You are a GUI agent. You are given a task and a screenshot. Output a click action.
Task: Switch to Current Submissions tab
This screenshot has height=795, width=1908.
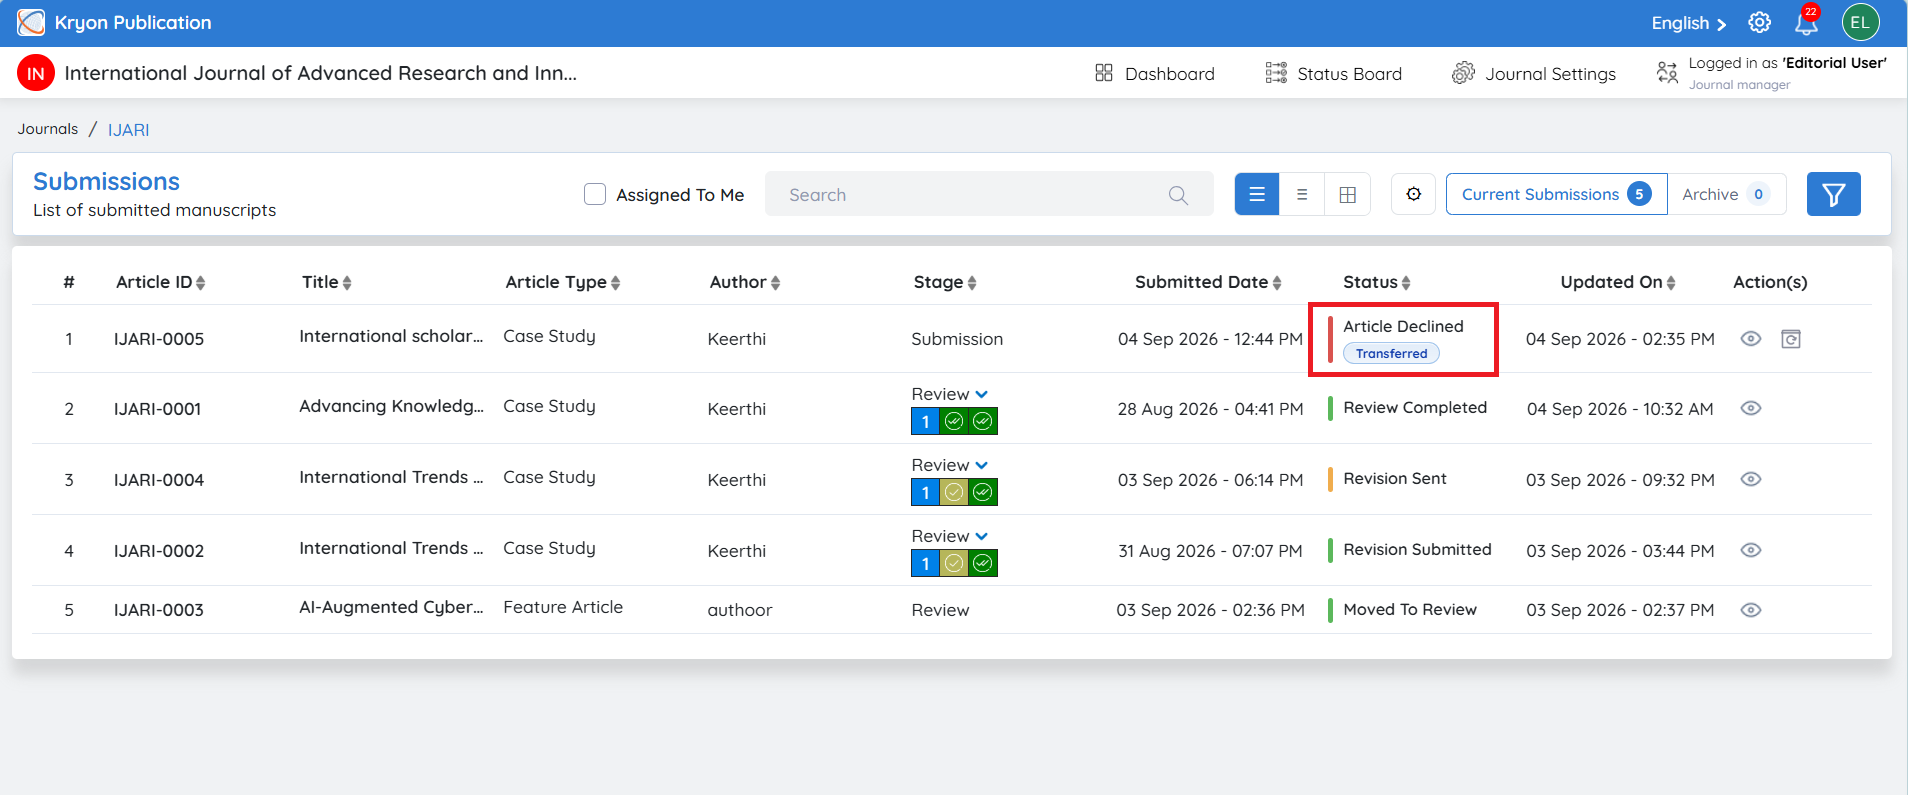click(1556, 194)
